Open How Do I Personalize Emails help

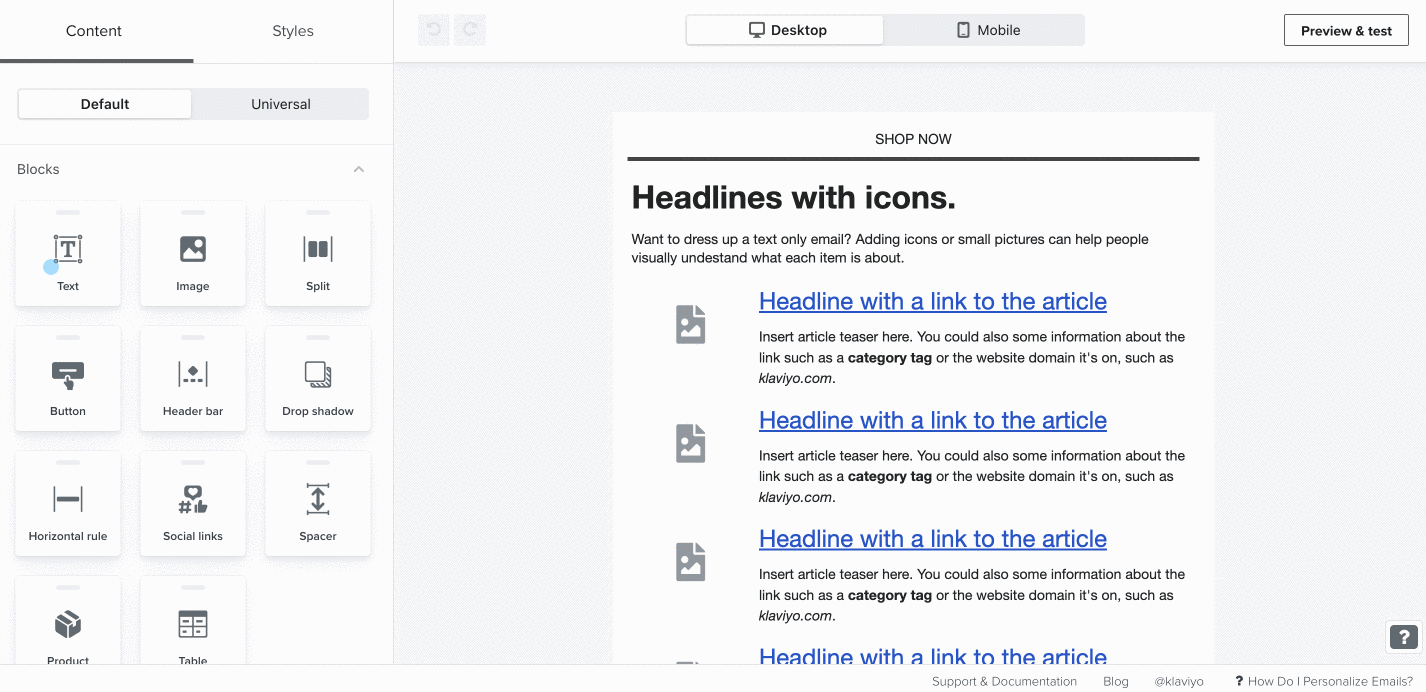(x=1324, y=681)
